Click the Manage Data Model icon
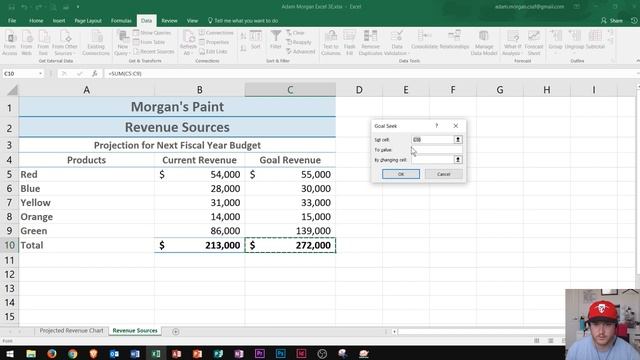The height and width of the screenshot is (360, 640). (x=484, y=43)
